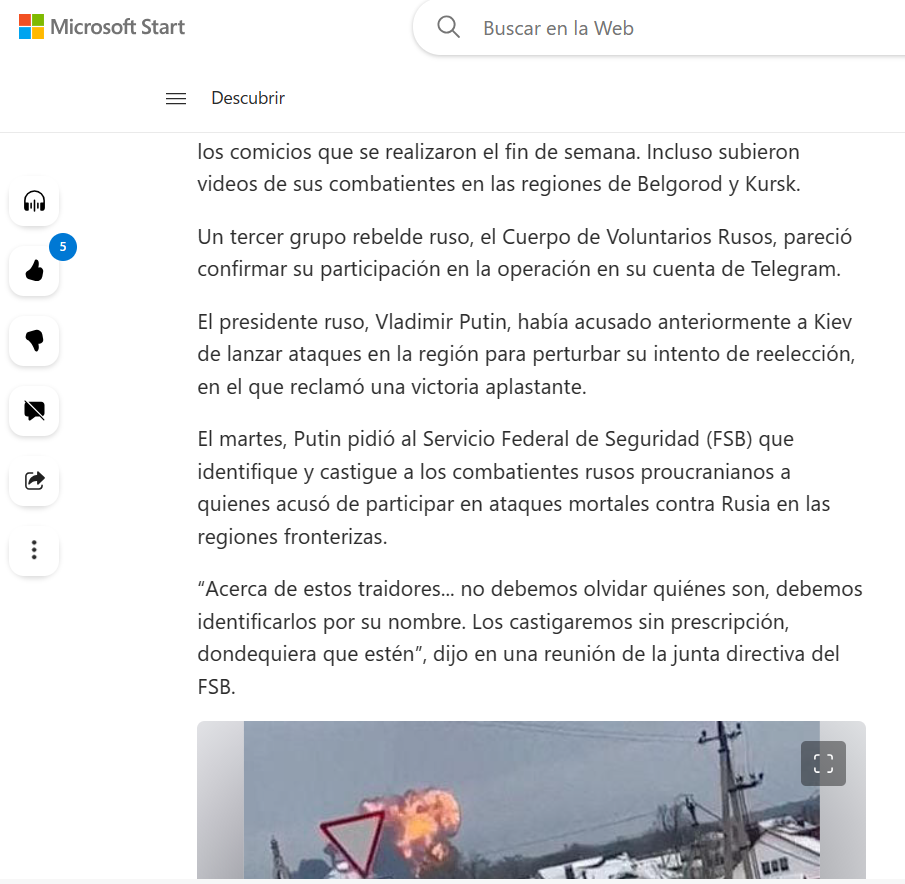
Task: Click the explosion photo thumbnail
Action: [x=531, y=800]
